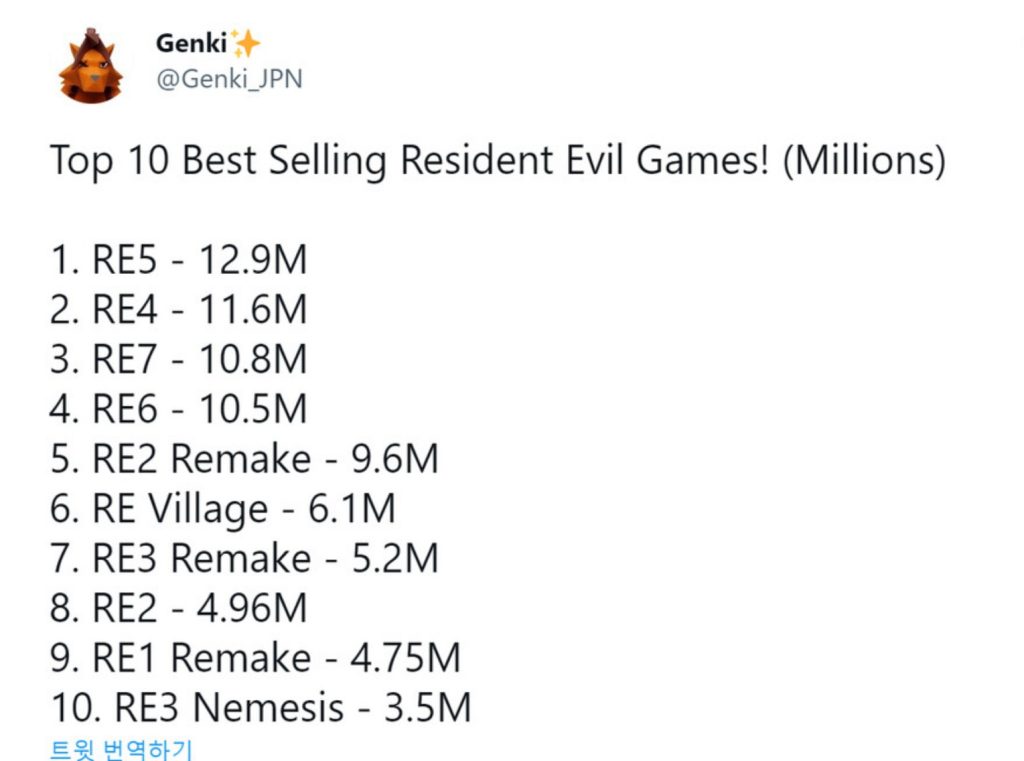Click the "(Millions)" word in the heading
Image resolution: width=1024 pixels, height=761 pixels.
[x=864, y=161]
